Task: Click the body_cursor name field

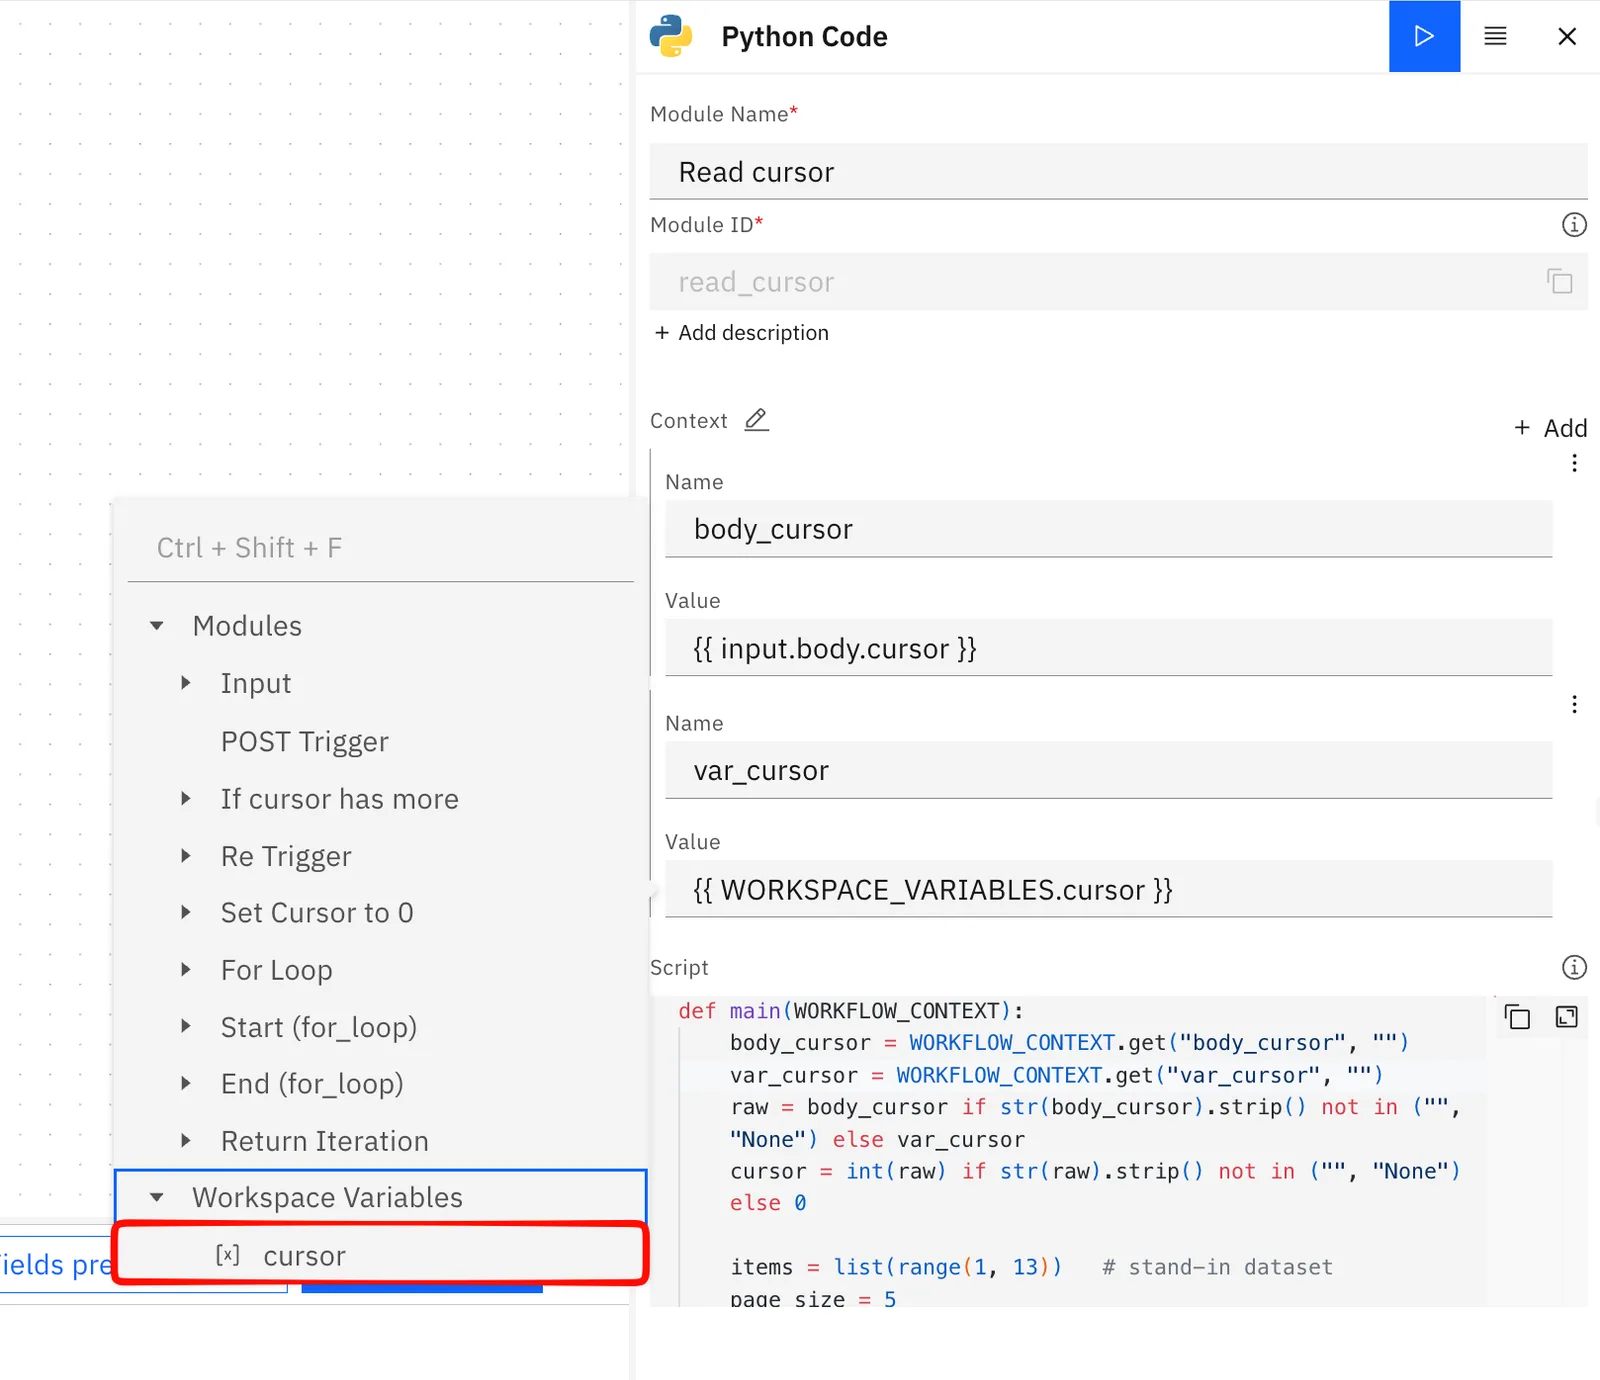Action: tap(1108, 529)
